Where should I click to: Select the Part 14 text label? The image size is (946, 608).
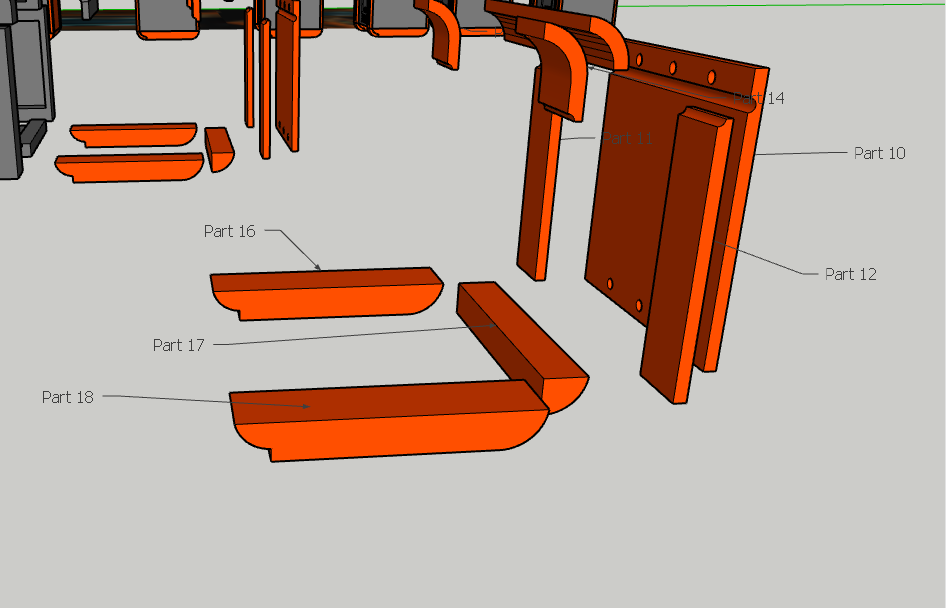click(x=760, y=98)
